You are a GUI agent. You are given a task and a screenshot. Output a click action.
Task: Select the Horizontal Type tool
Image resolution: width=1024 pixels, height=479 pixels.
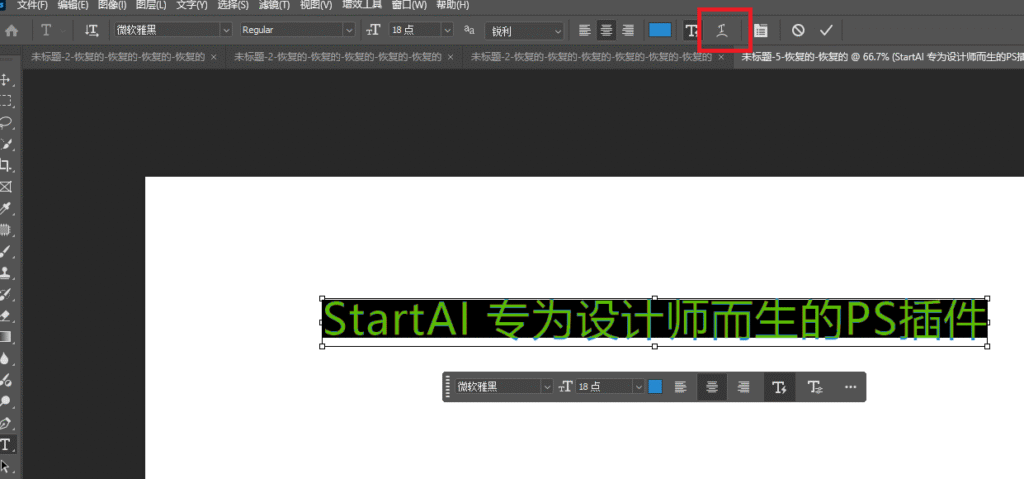7,444
